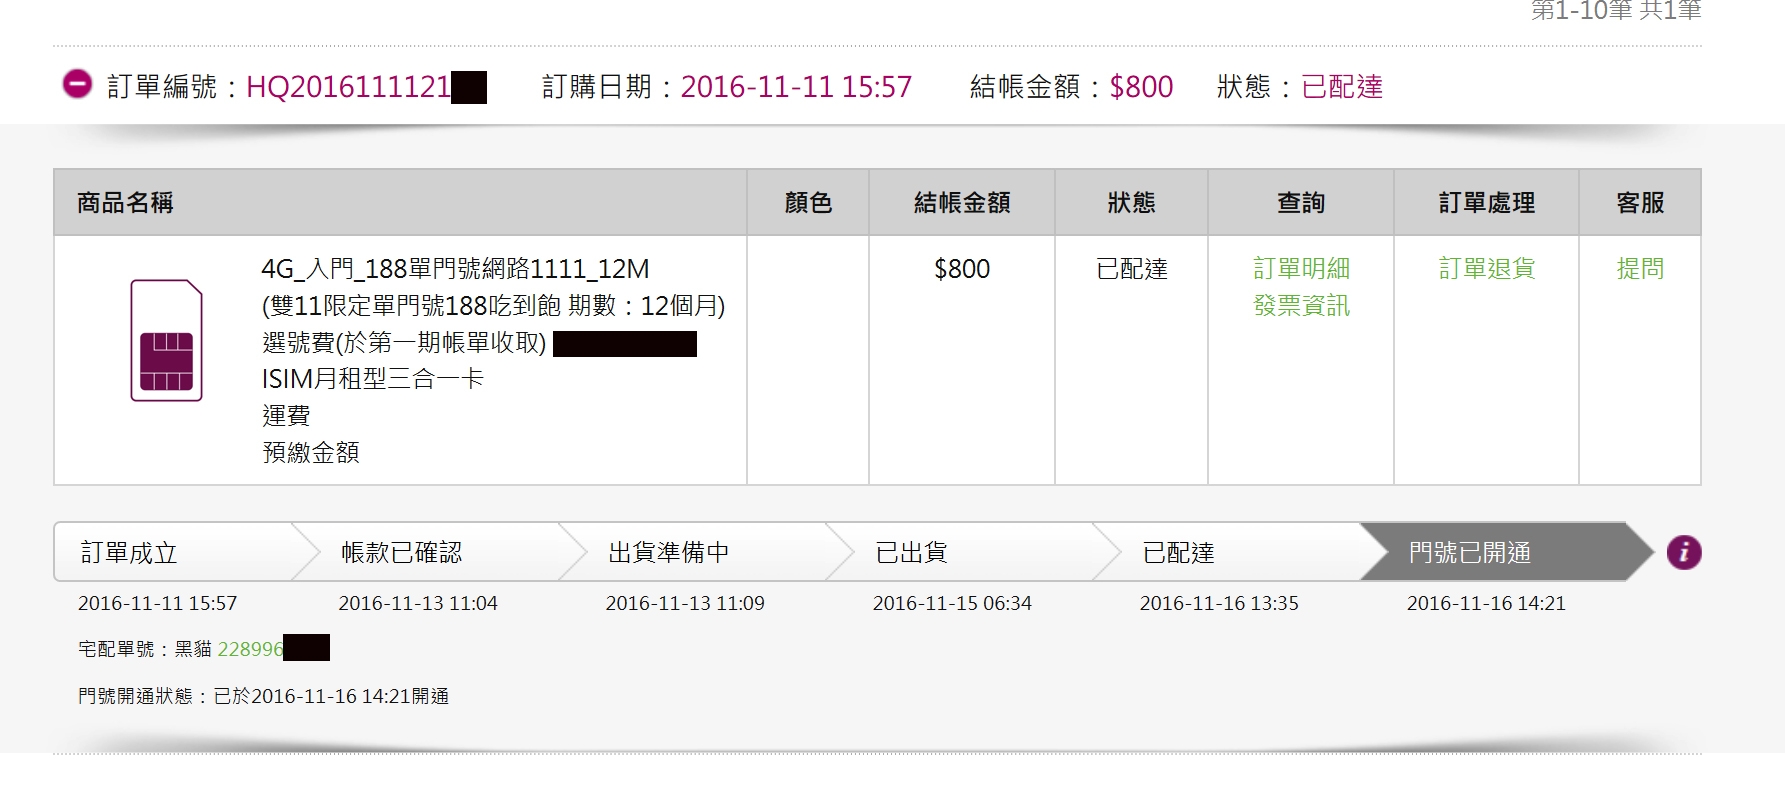The image size is (1785, 803).
Task: Click the 訂單退貨 return order link
Action: [1486, 268]
